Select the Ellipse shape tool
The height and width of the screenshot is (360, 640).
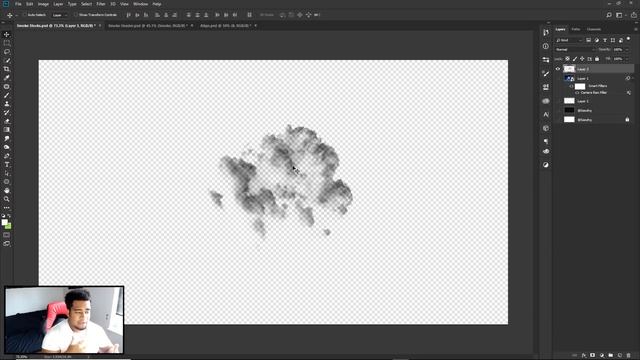point(7,182)
